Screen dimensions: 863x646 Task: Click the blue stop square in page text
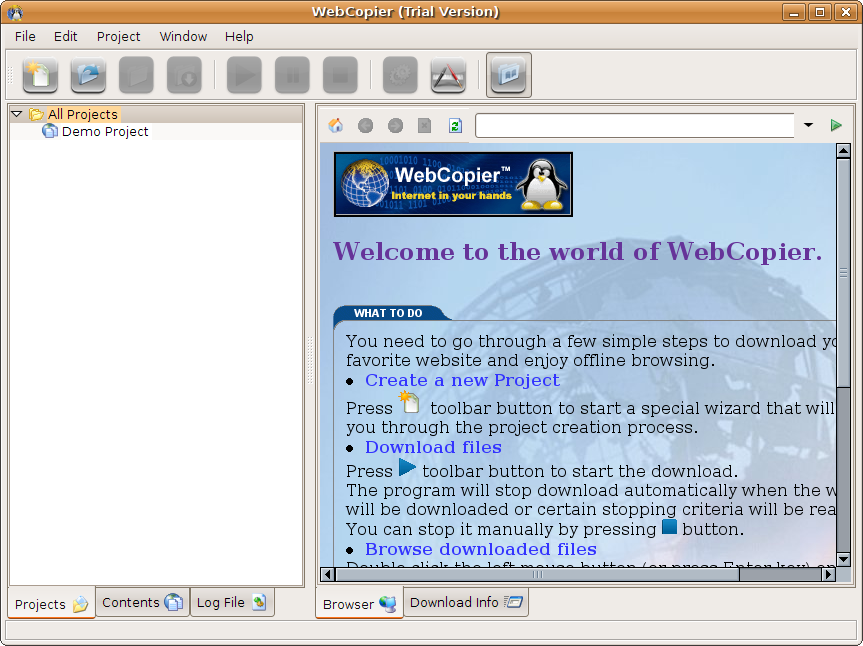click(x=669, y=527)
